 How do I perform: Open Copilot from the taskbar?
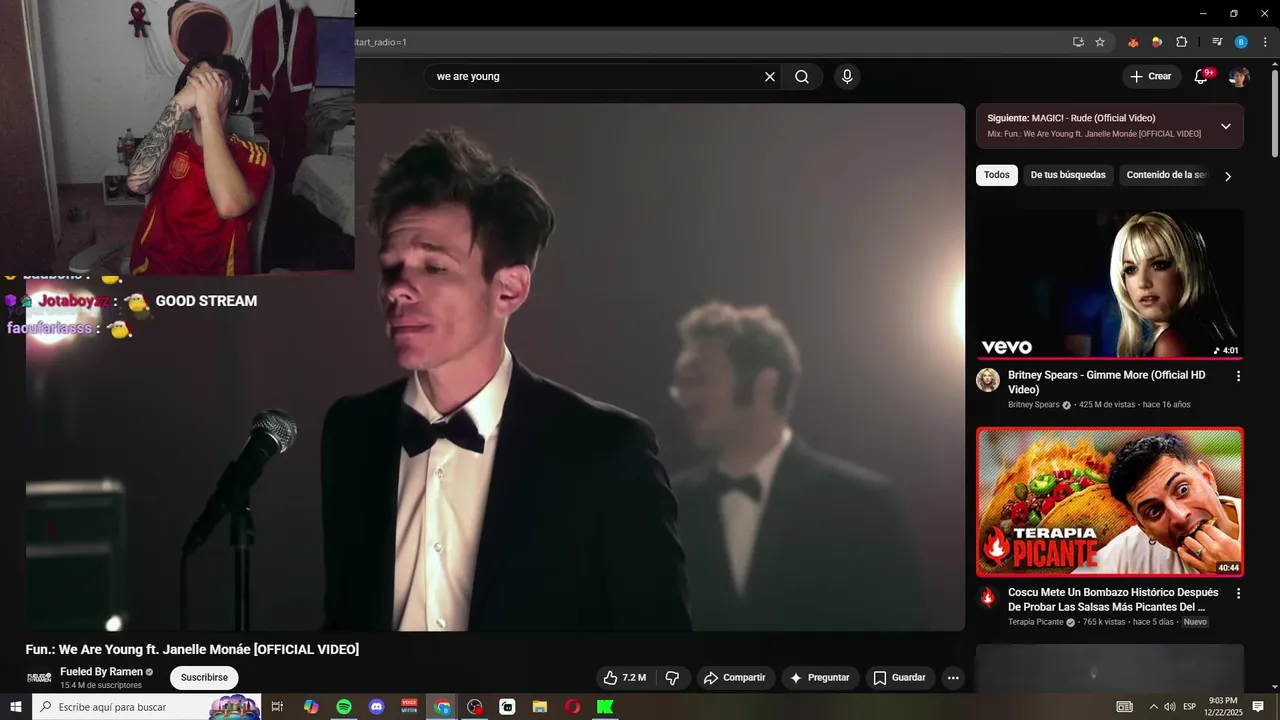(x=311, y=707)
